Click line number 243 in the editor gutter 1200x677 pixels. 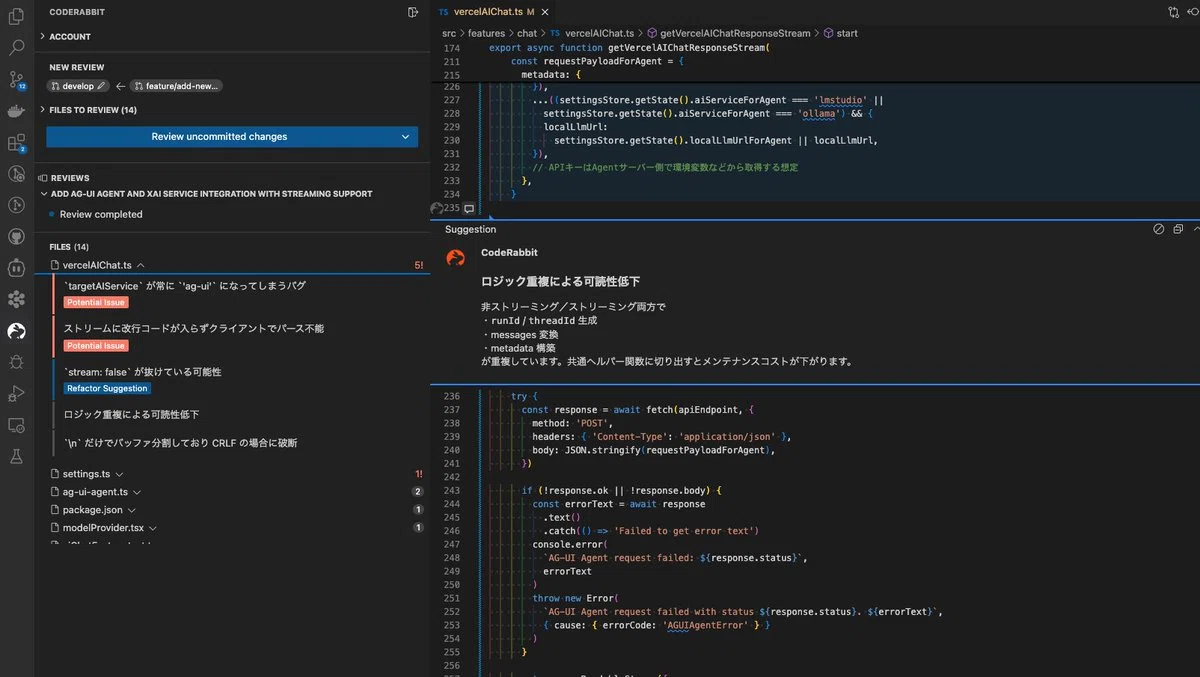pyautogui.click(x=450, y=491)
